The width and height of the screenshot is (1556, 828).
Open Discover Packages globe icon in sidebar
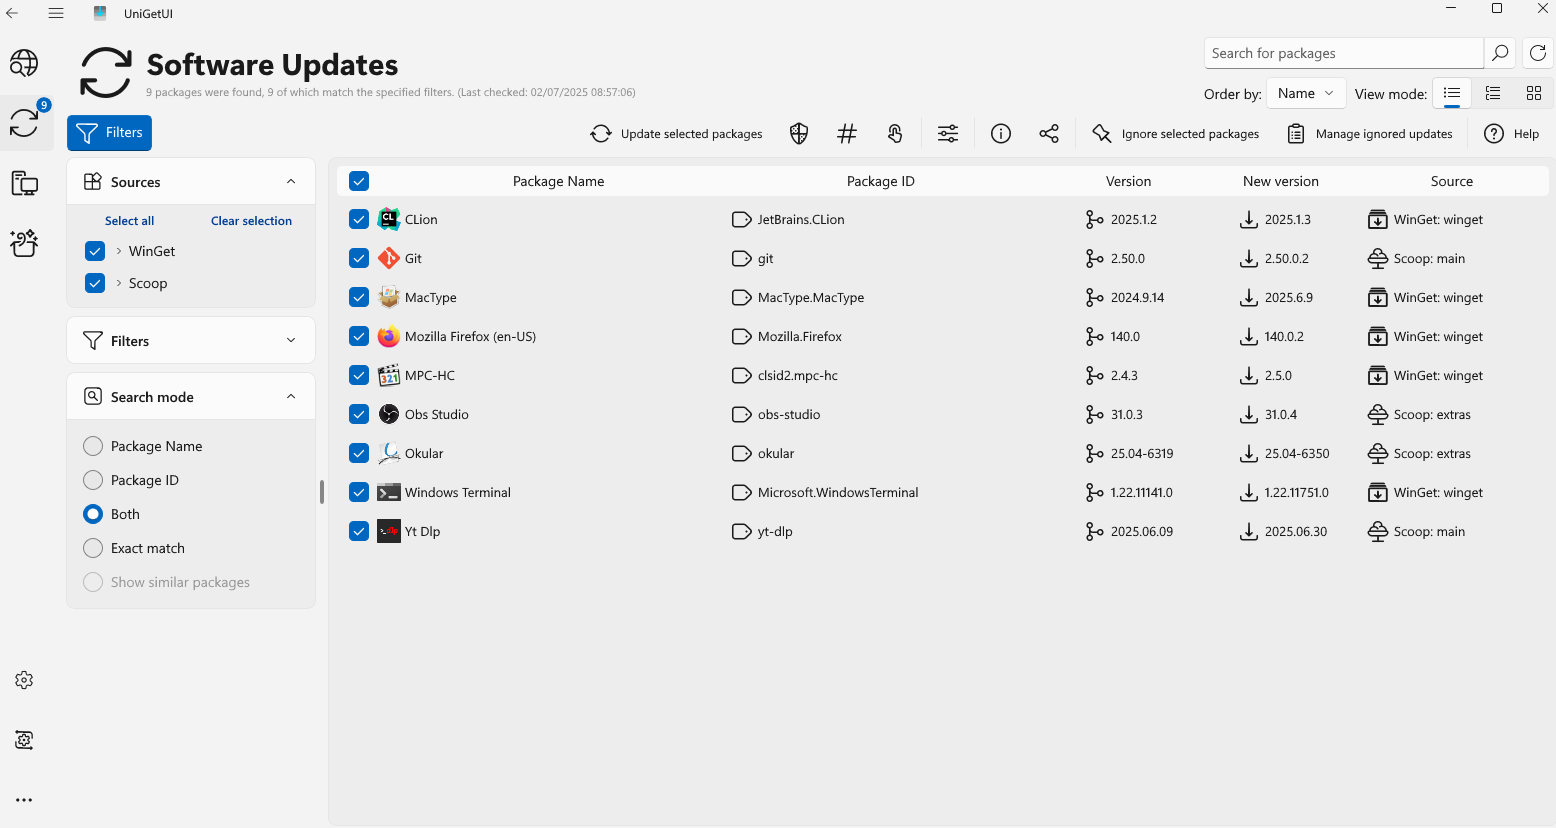click(24, 63)
